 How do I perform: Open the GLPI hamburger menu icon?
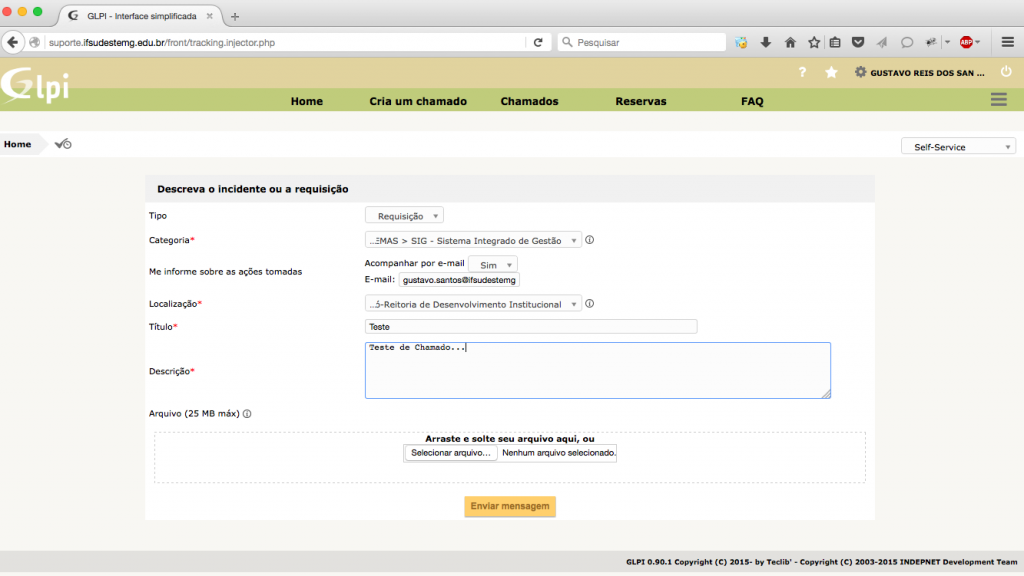[x=998, y=99]
